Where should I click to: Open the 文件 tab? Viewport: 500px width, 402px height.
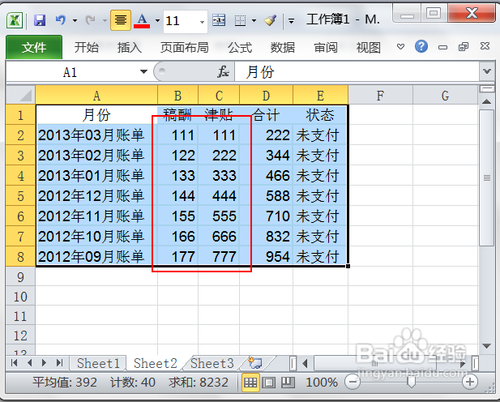[x=34, y=47]
